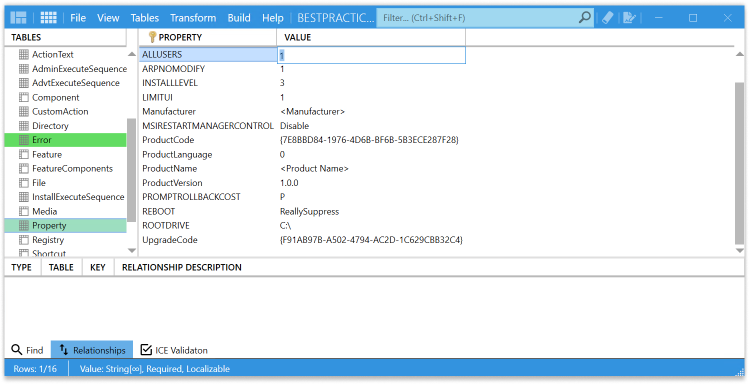The height and width of the screenshot is (384, 749).
Task: Select the Manufacturer property row
Action: [303, 111]
